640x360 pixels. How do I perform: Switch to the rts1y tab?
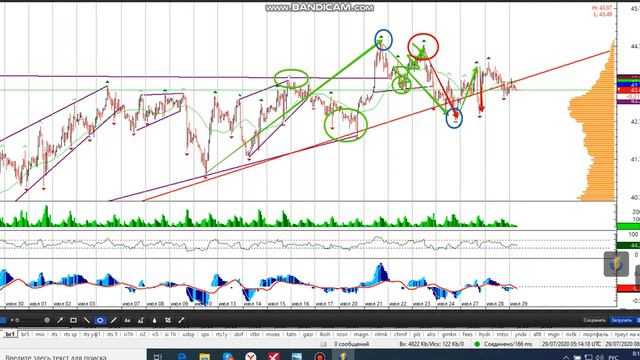pyautogui.click(x=222, y=334)
